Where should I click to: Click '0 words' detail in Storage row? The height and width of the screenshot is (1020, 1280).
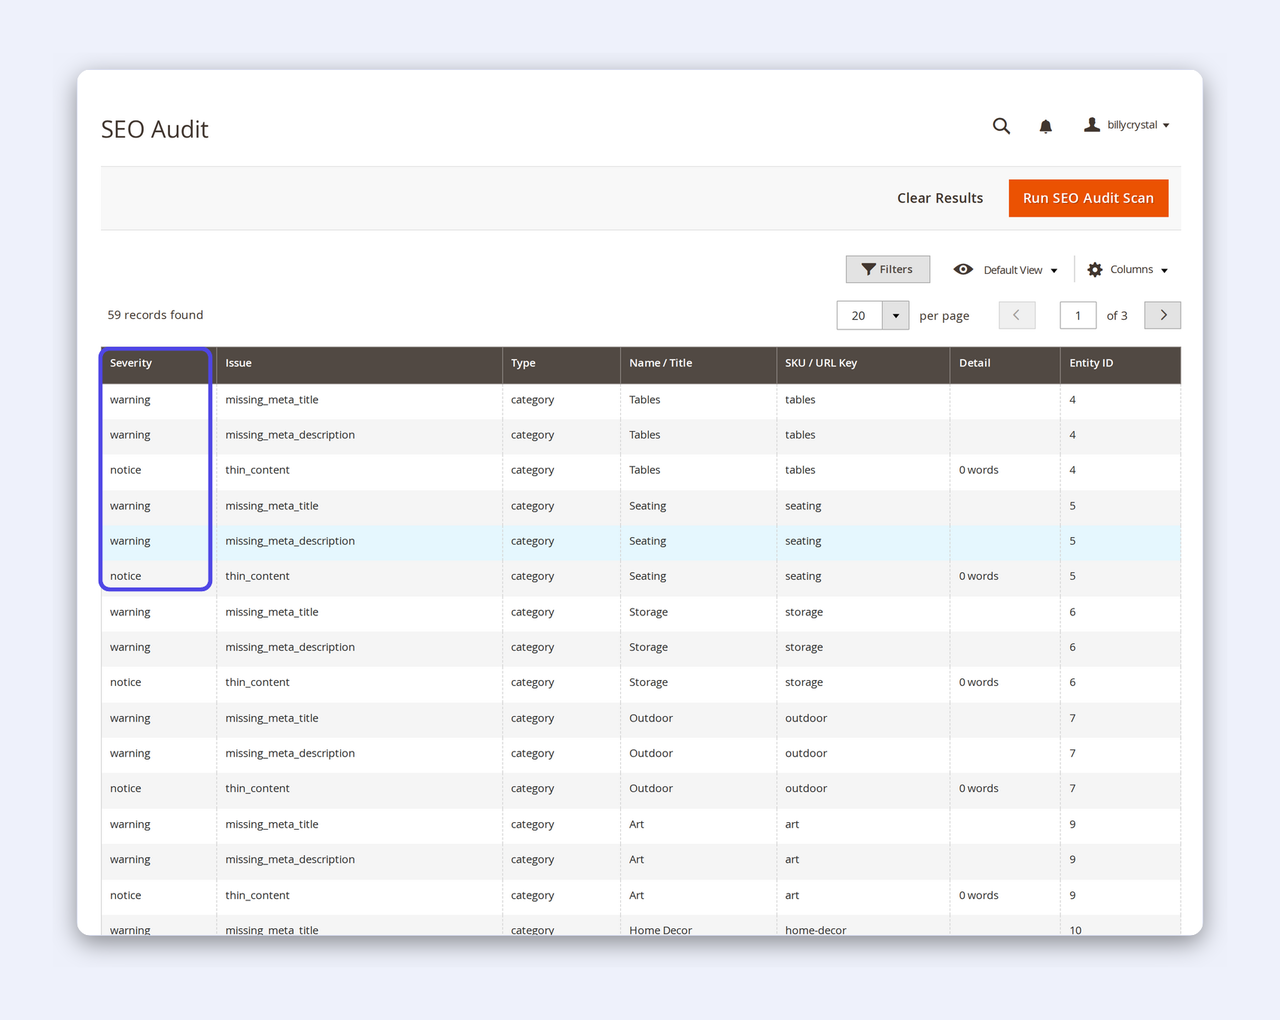point(979,683)
